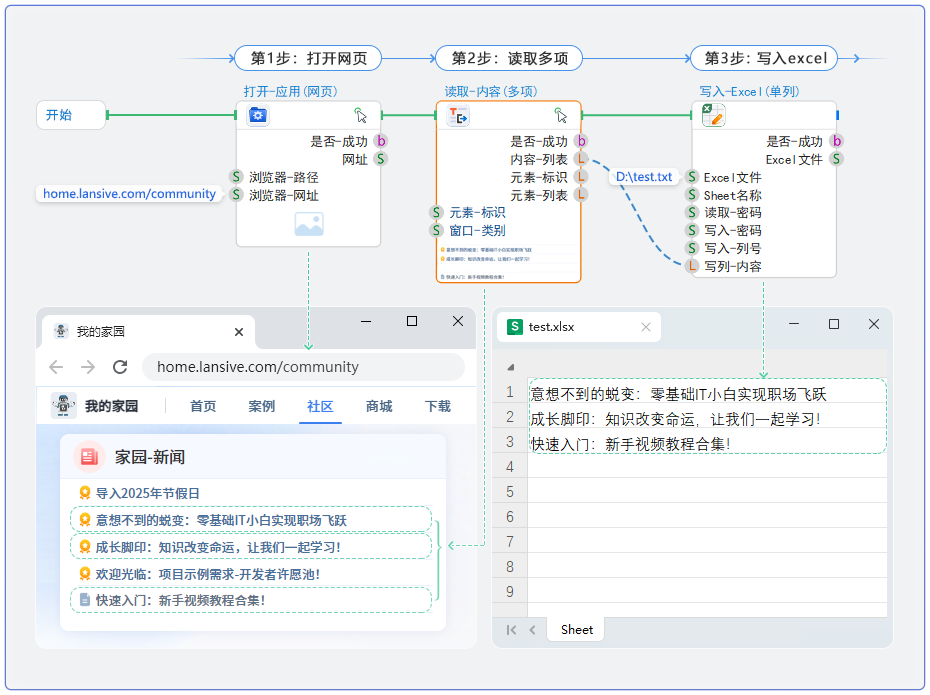
Task: Click the 第2步：读取多项 step label
Action: click(509, 59)
